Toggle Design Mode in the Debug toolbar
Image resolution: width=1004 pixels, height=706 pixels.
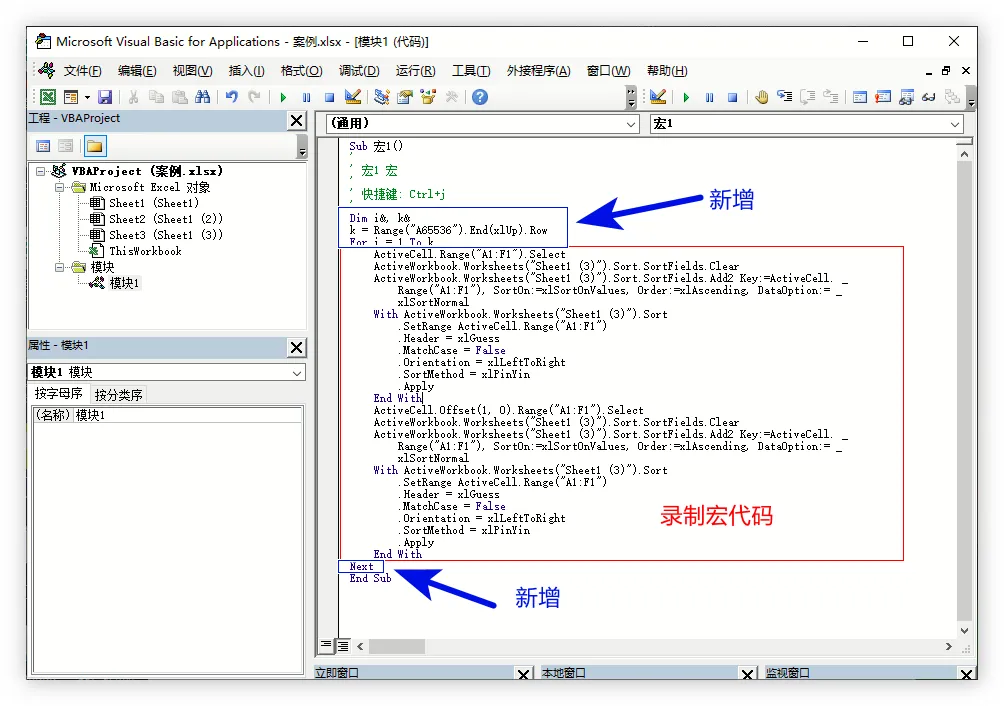click(658, 97)
